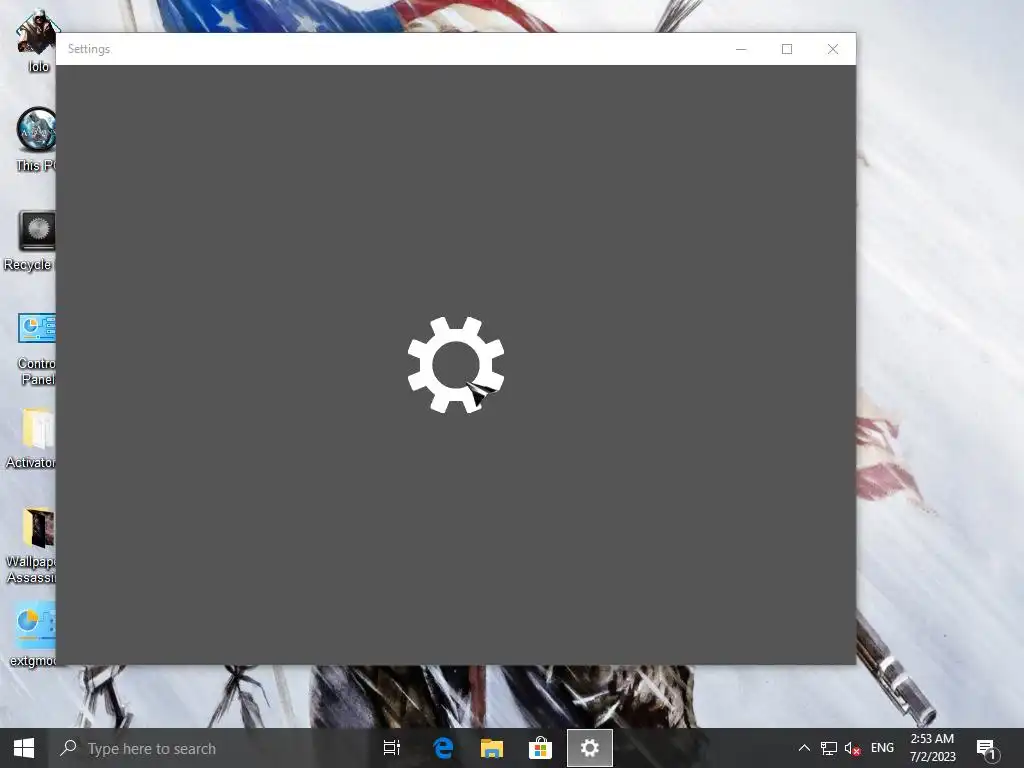Select the Recycle Bin desktop icon

pos(29,240)
